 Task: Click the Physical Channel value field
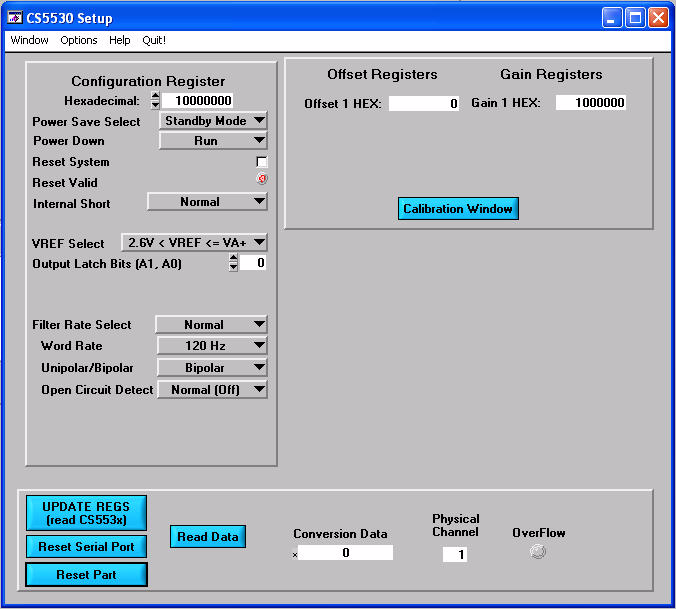point(455,554)
